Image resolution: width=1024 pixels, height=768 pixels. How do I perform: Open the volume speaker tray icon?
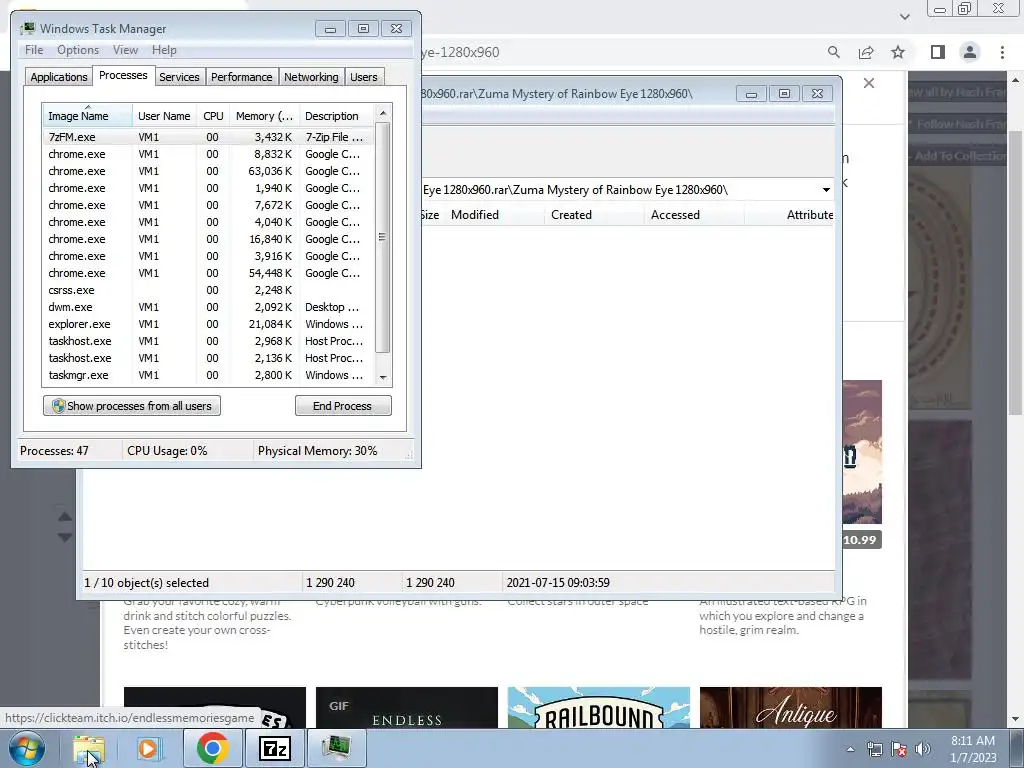[x=923, y=749]
